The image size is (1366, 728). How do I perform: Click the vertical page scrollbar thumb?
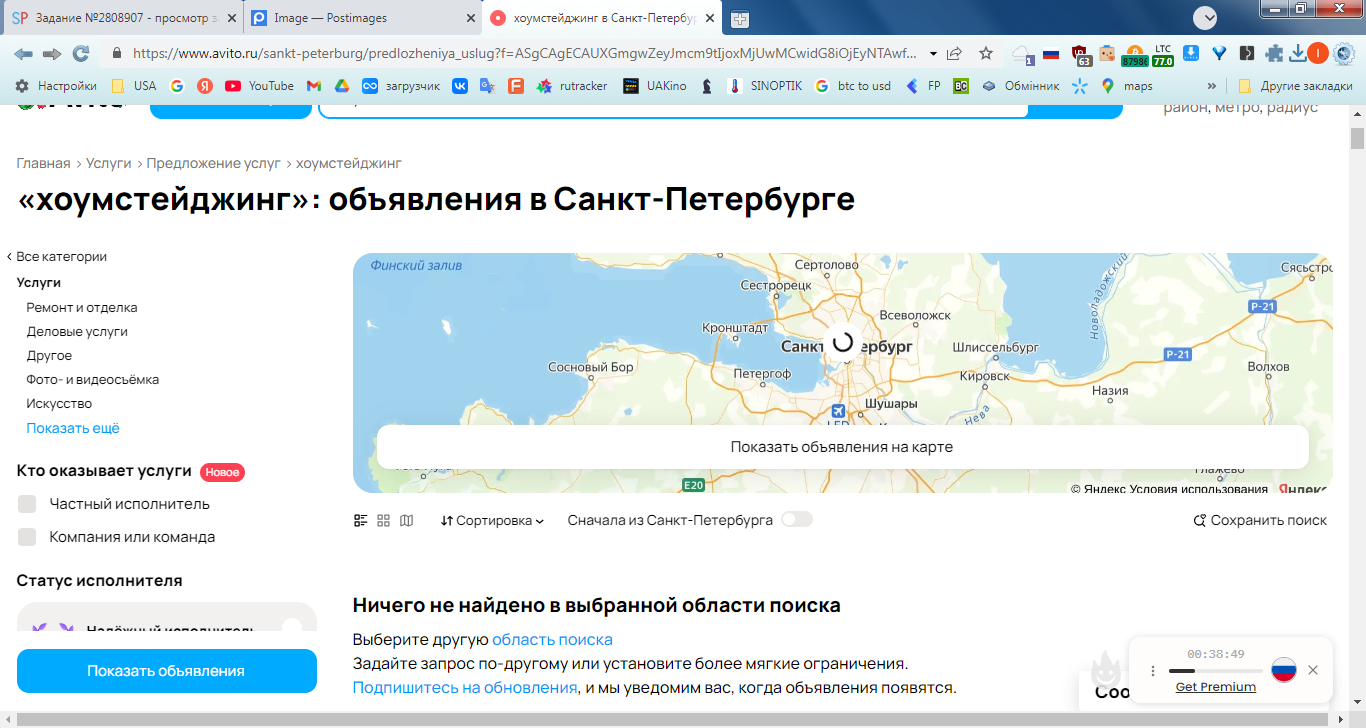tap(1357, 139)
